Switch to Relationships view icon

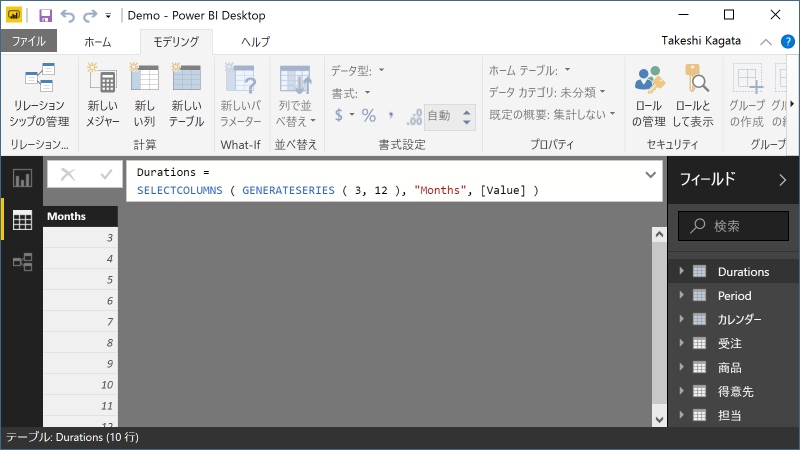click(x=22, y=262)
